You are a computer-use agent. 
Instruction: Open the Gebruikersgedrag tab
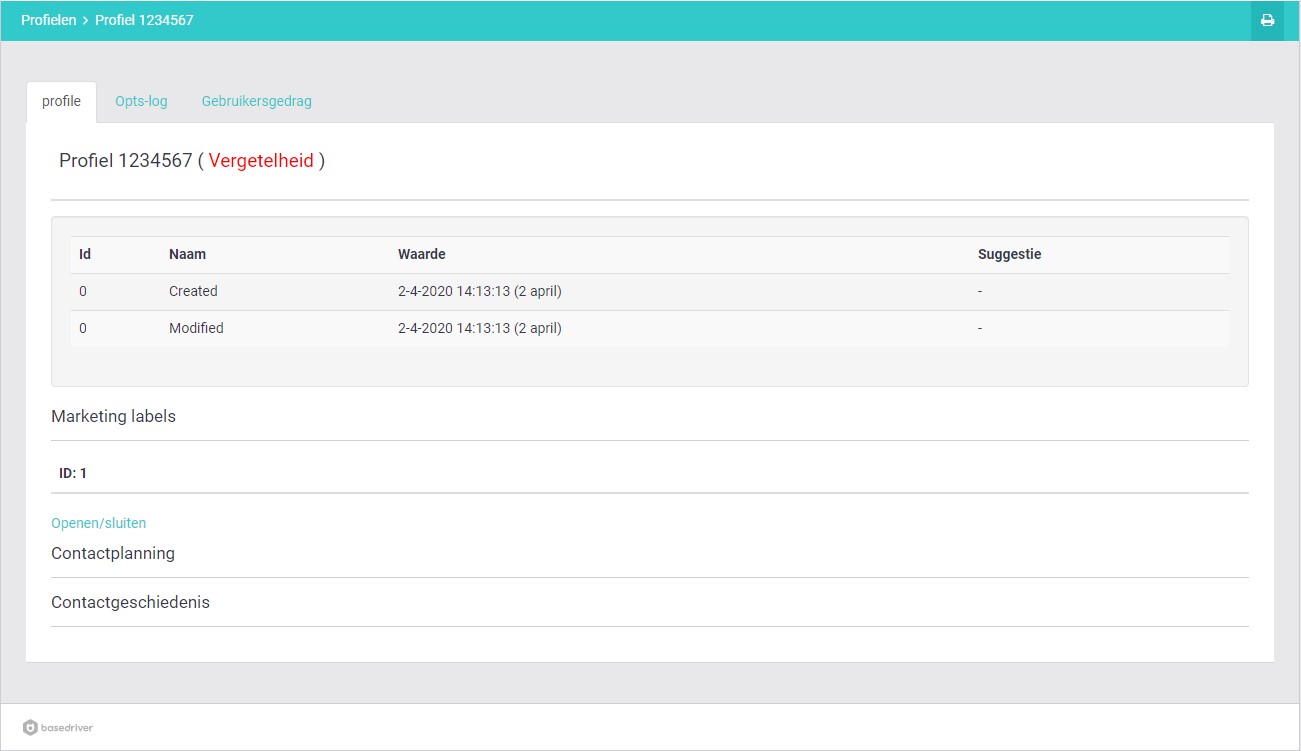click(x=257, y=102)
